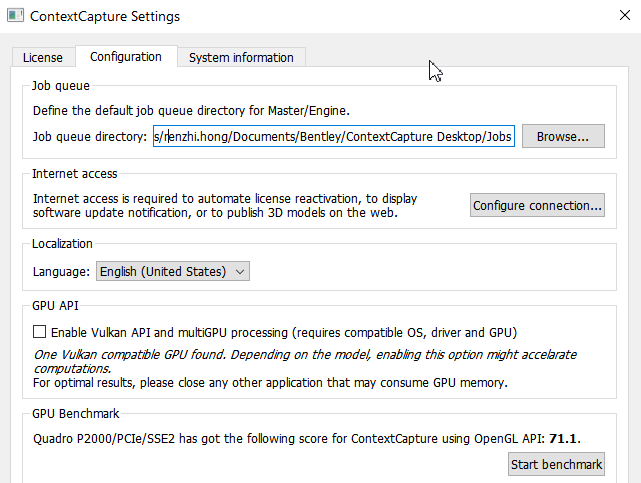Screen dimensions: 641x483
Task: Click the bold 71.1 benchmark score
Action: (x=564, y=438)
